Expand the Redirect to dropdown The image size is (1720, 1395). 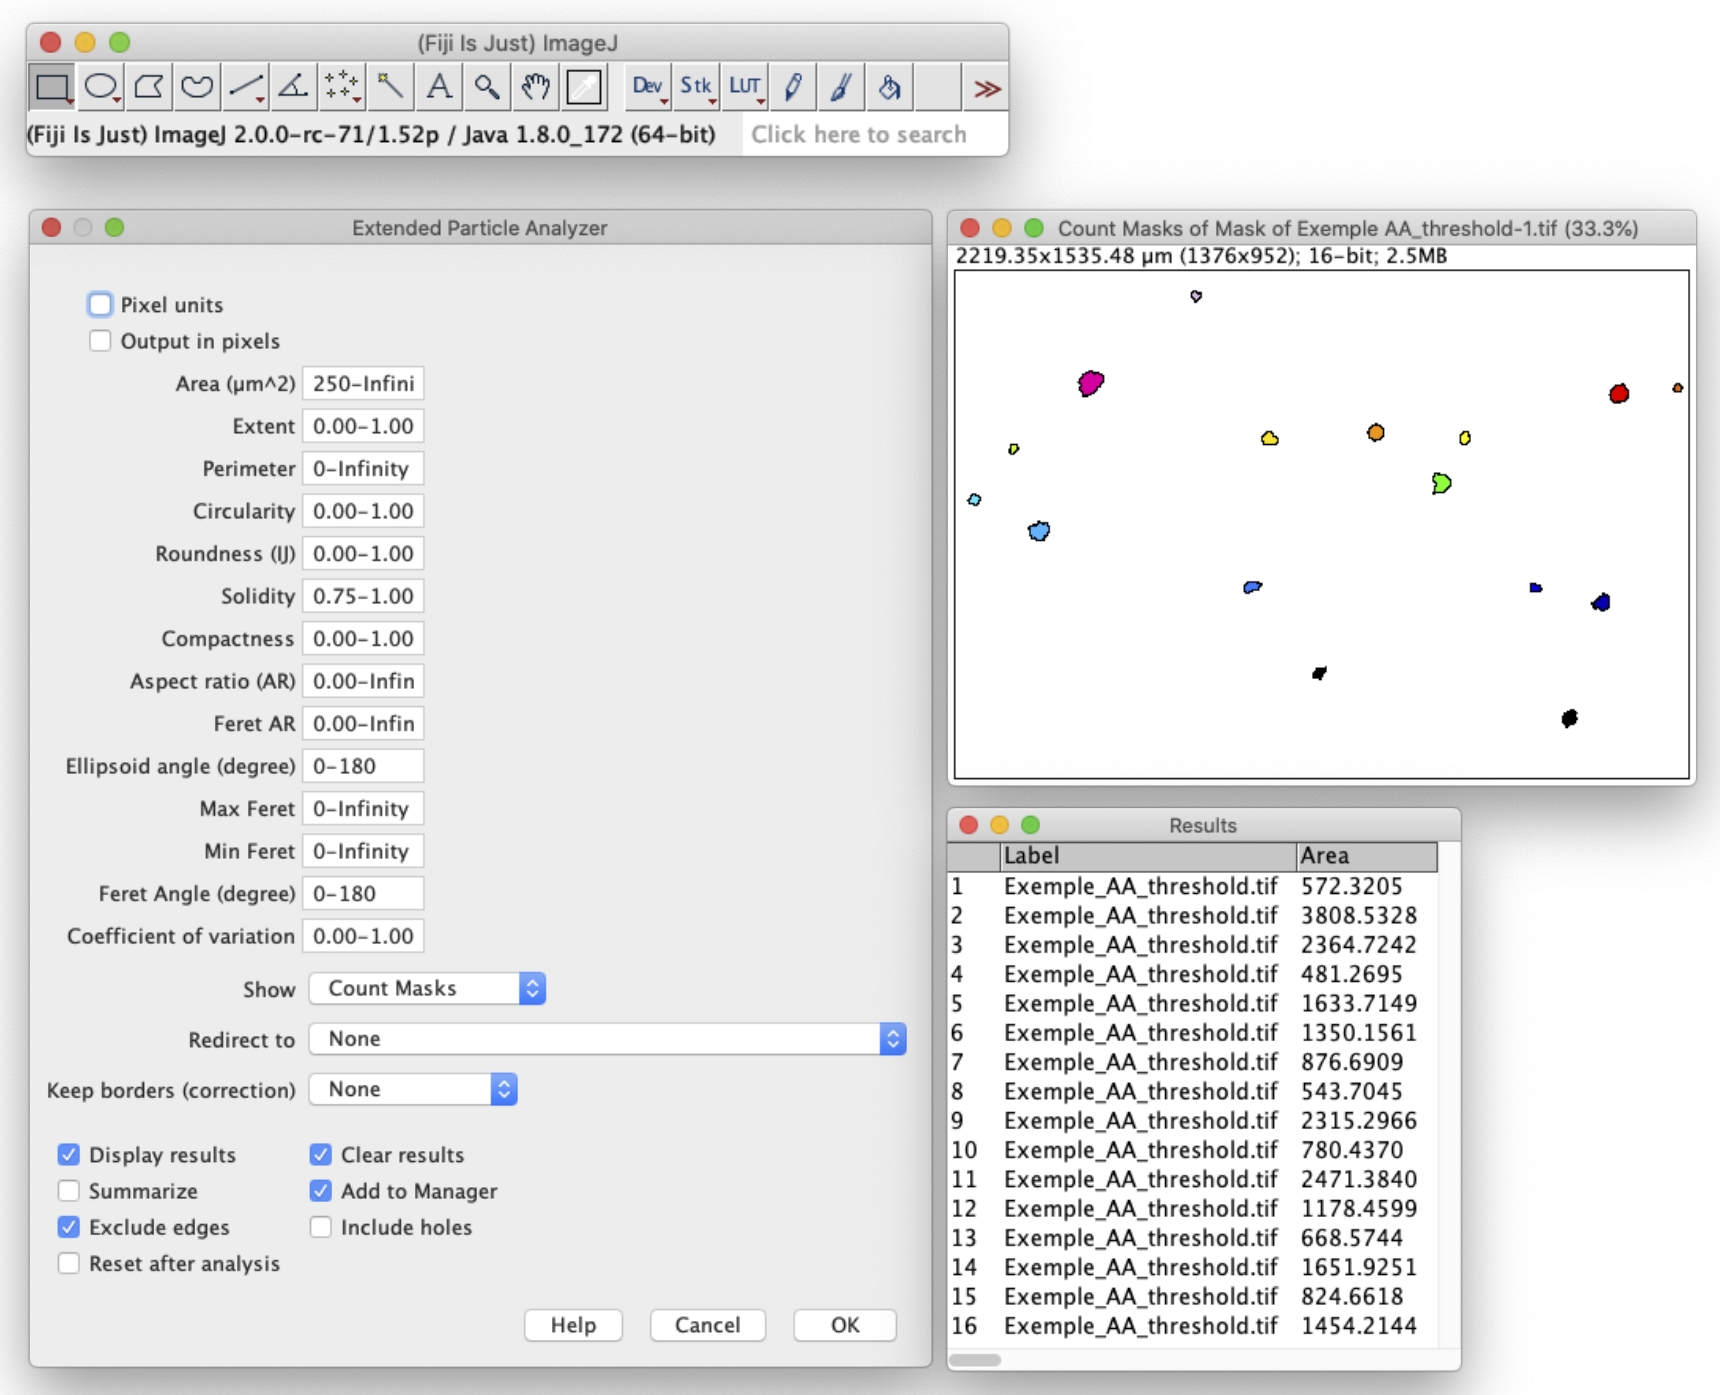(607, 1039)
